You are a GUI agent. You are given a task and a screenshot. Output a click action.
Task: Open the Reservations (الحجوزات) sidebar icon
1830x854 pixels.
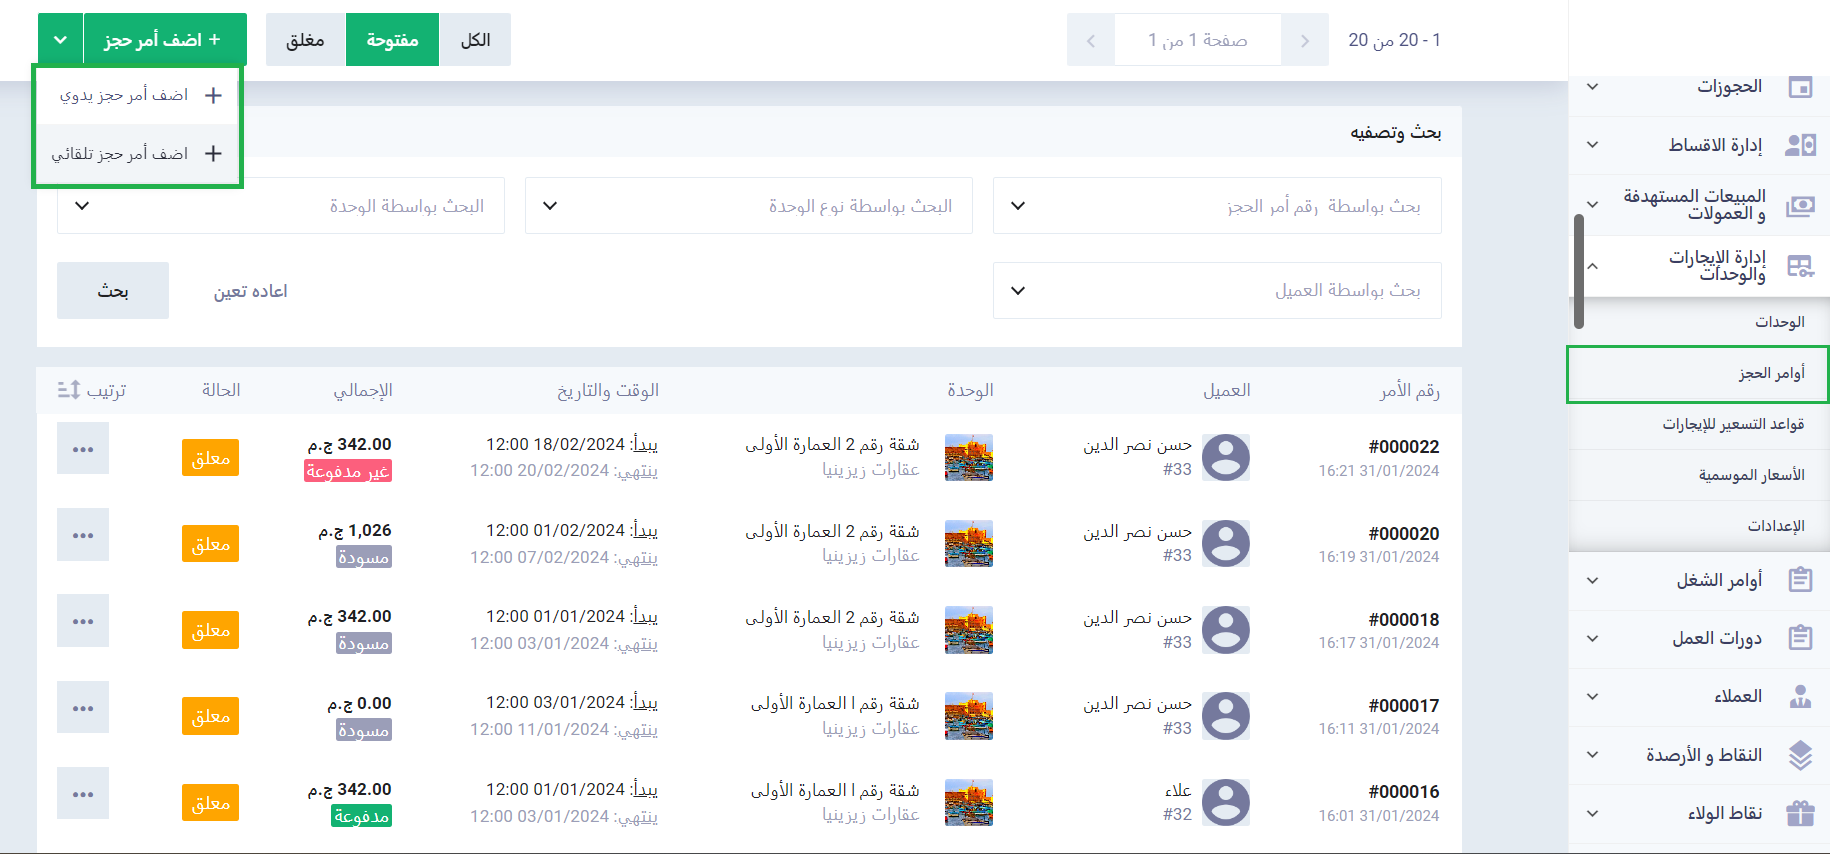pyautogui.click(x=1800, y=87)
